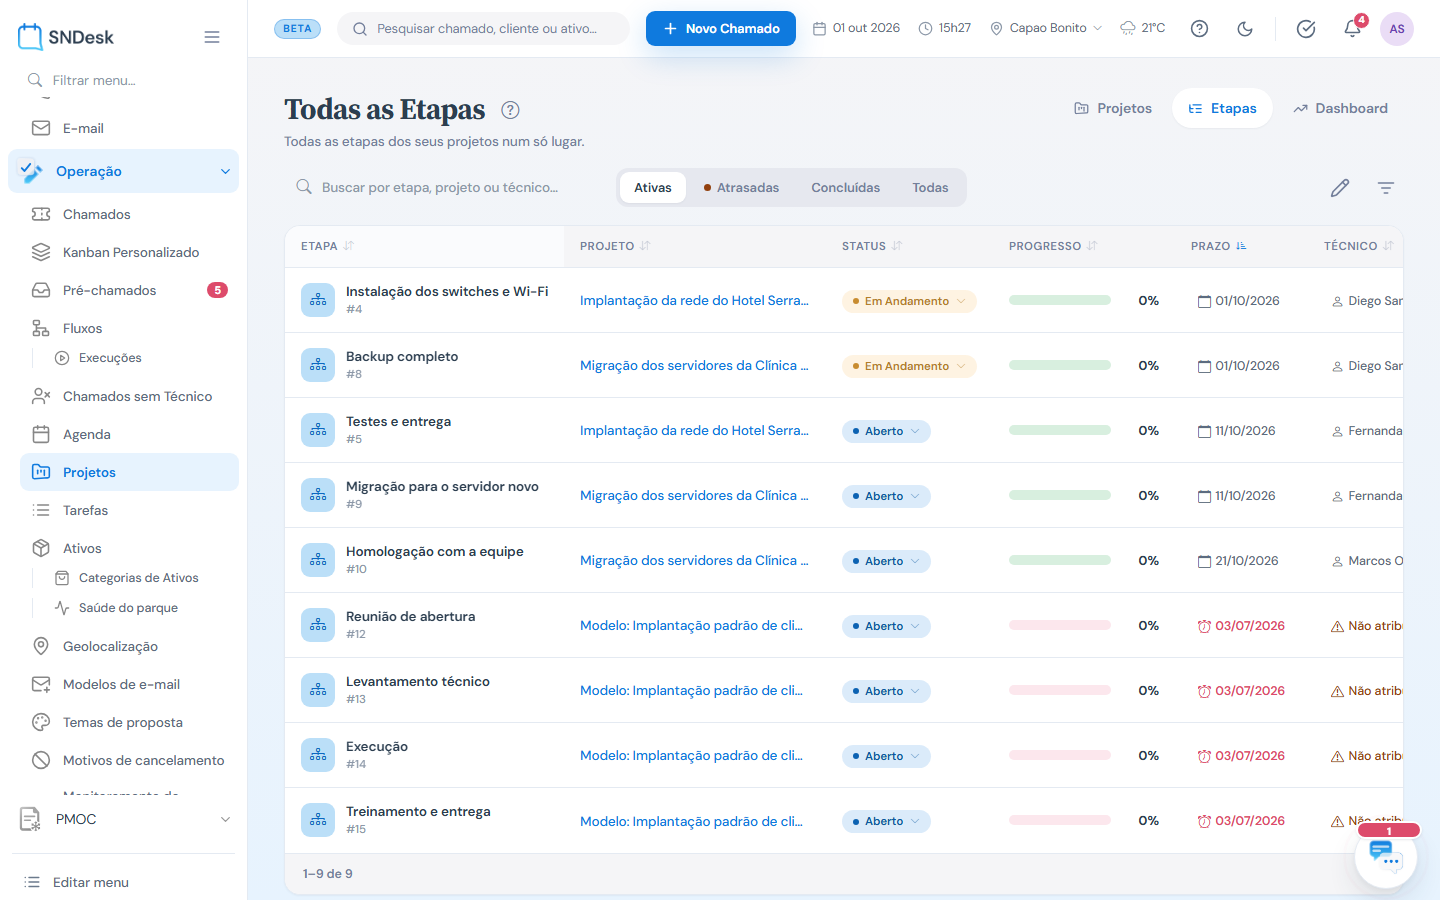Open Agenda in sidebar

point(129,434)
